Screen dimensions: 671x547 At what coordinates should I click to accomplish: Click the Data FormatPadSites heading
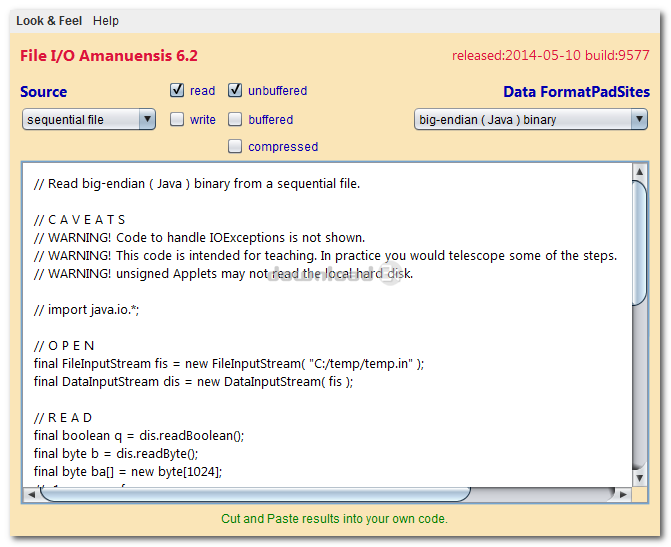pyautogui.click(x=576, y=92)
